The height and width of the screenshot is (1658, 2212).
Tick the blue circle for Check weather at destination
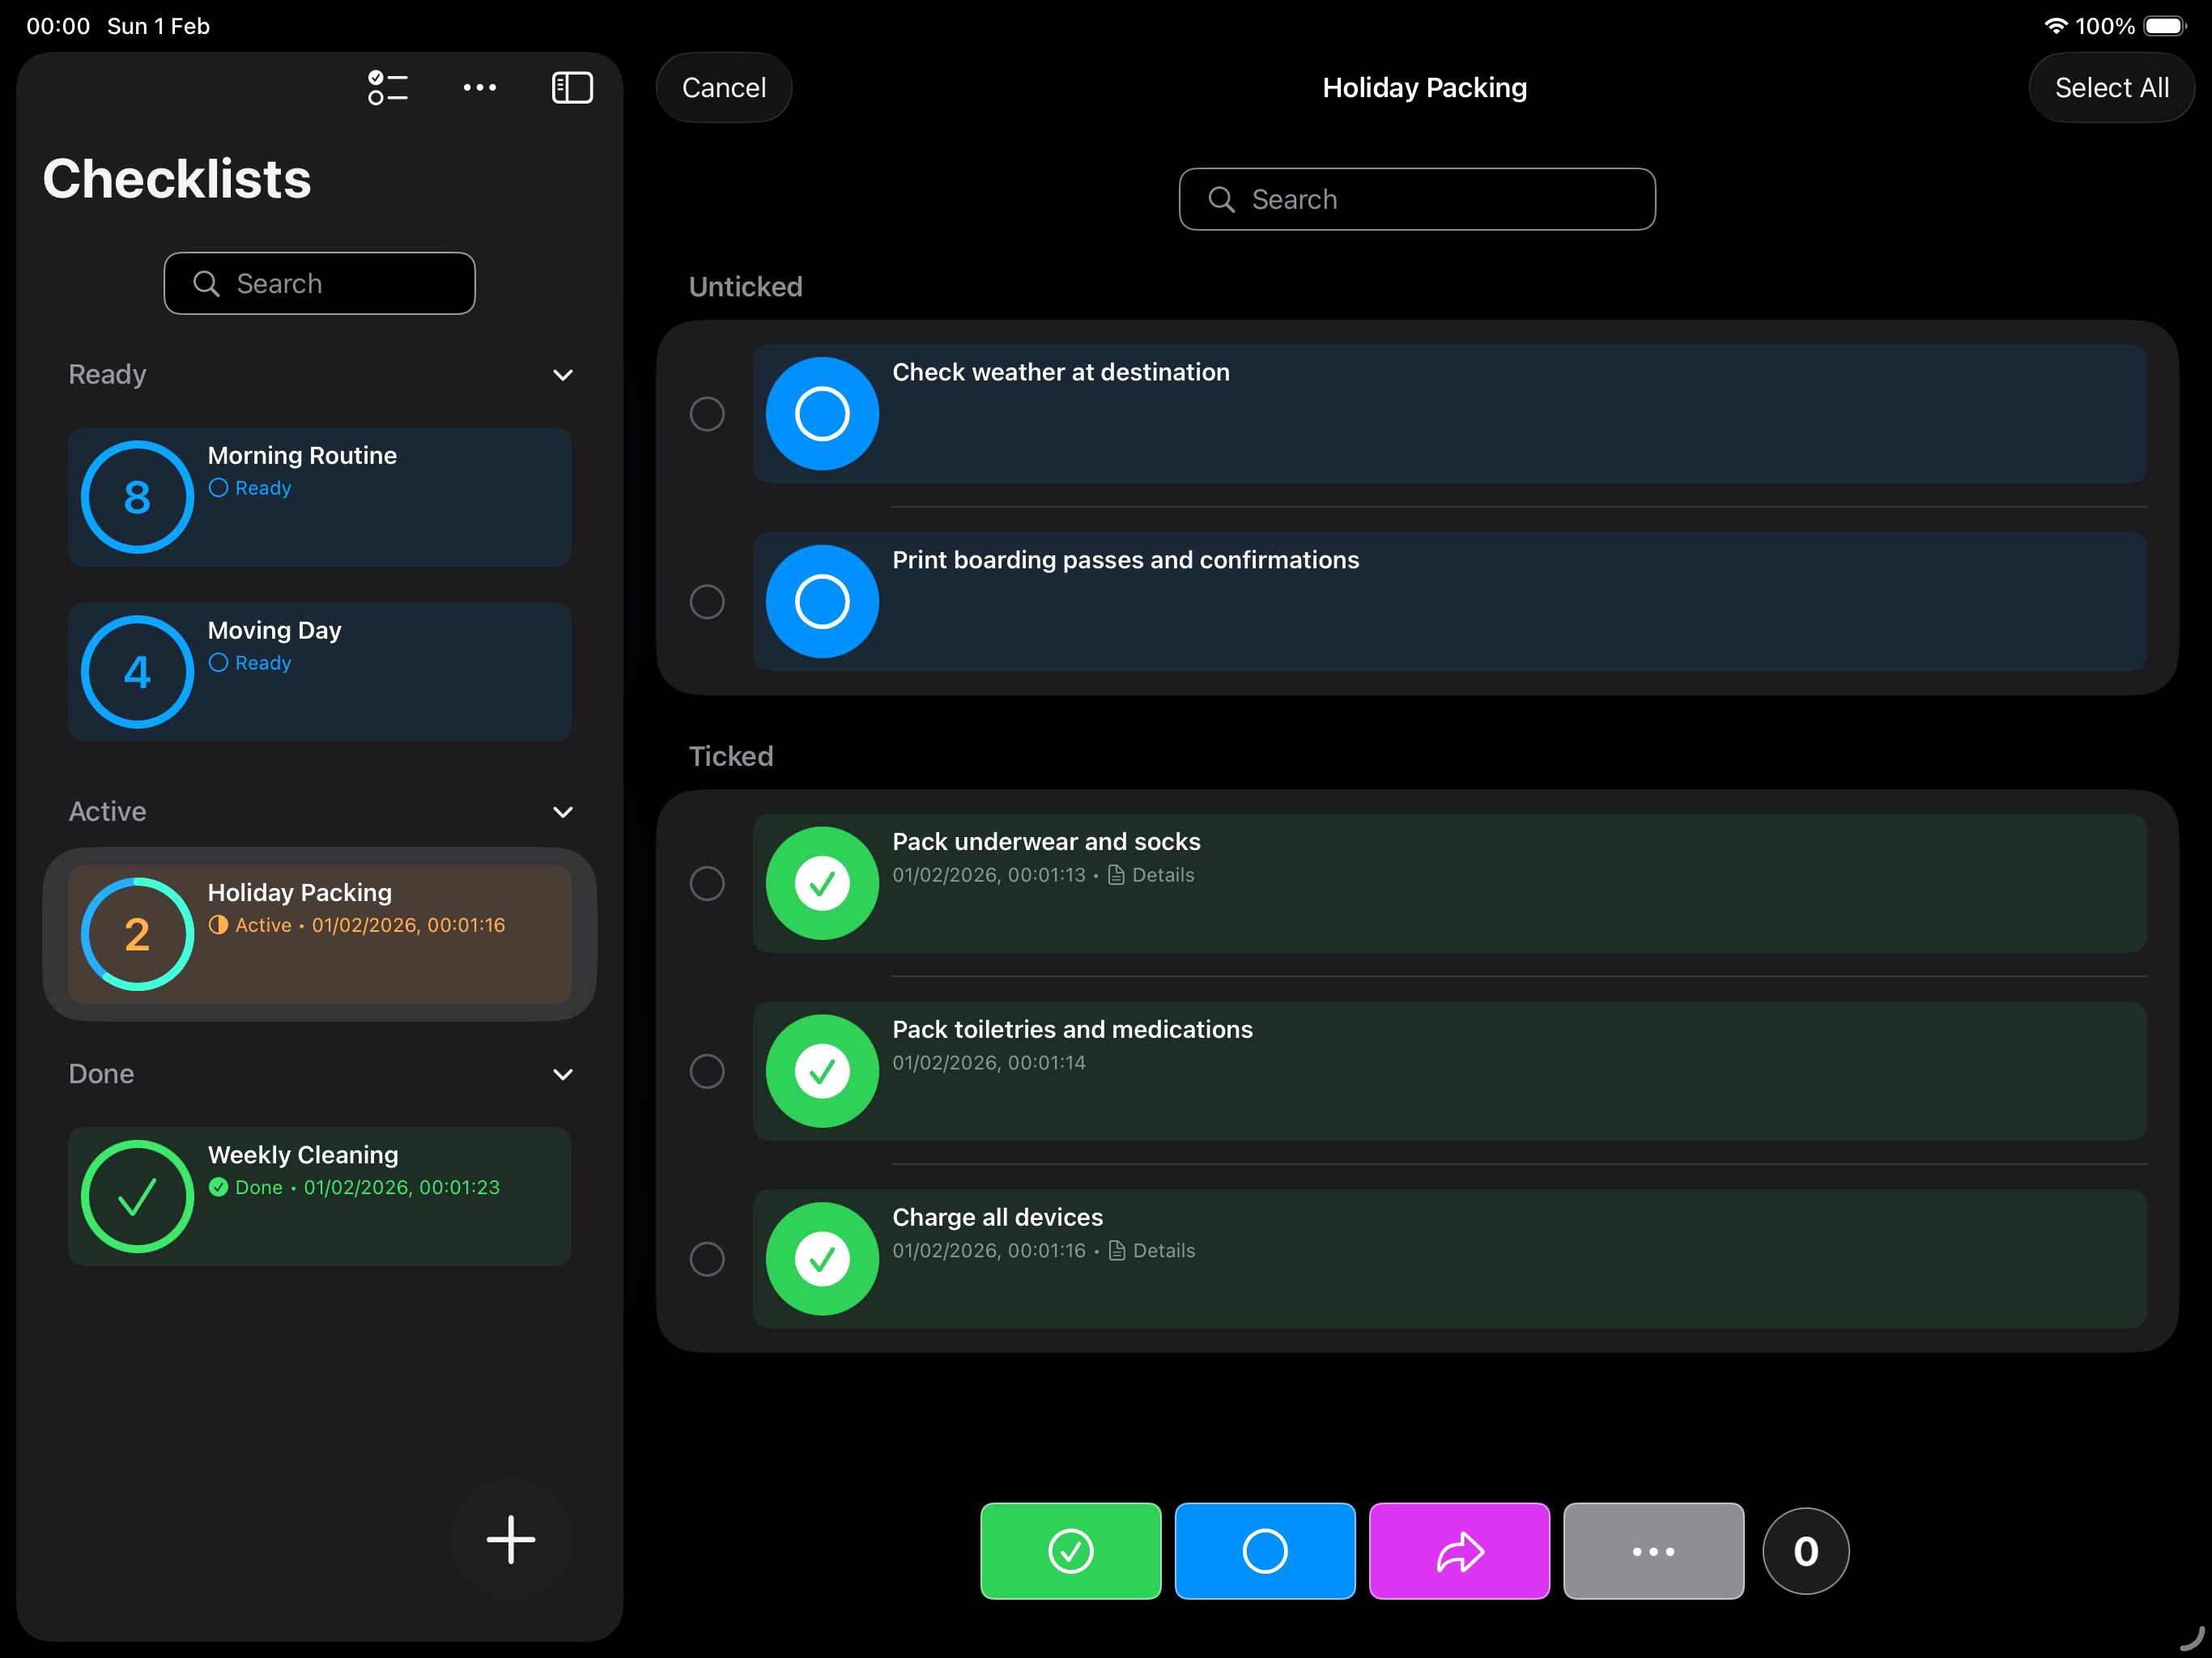(x=822, y=414)
